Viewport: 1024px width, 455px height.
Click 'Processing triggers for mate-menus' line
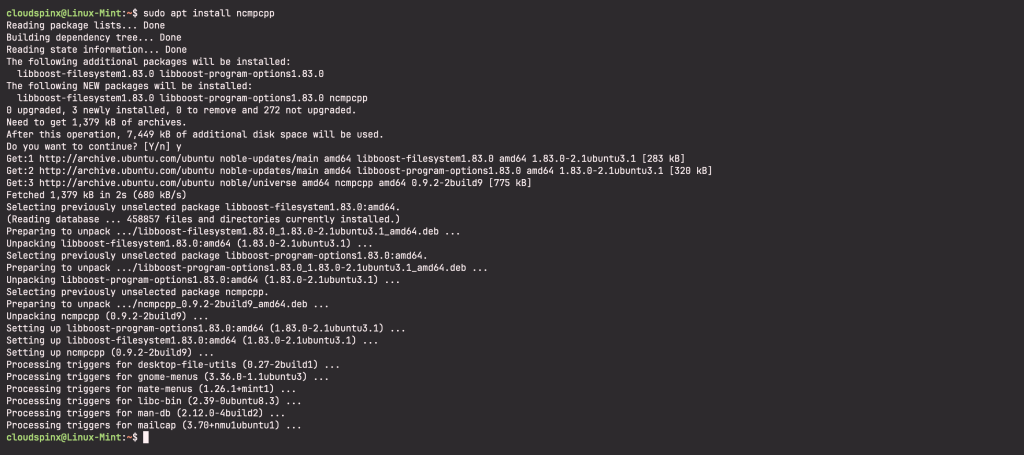coord(152,389)
